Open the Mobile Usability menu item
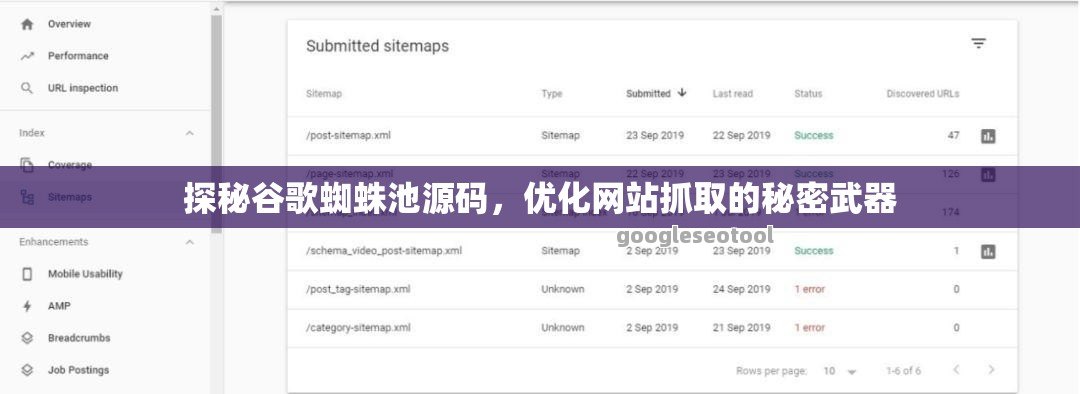Viewport: 1080px width, 394px height. (x=85, y=274)
